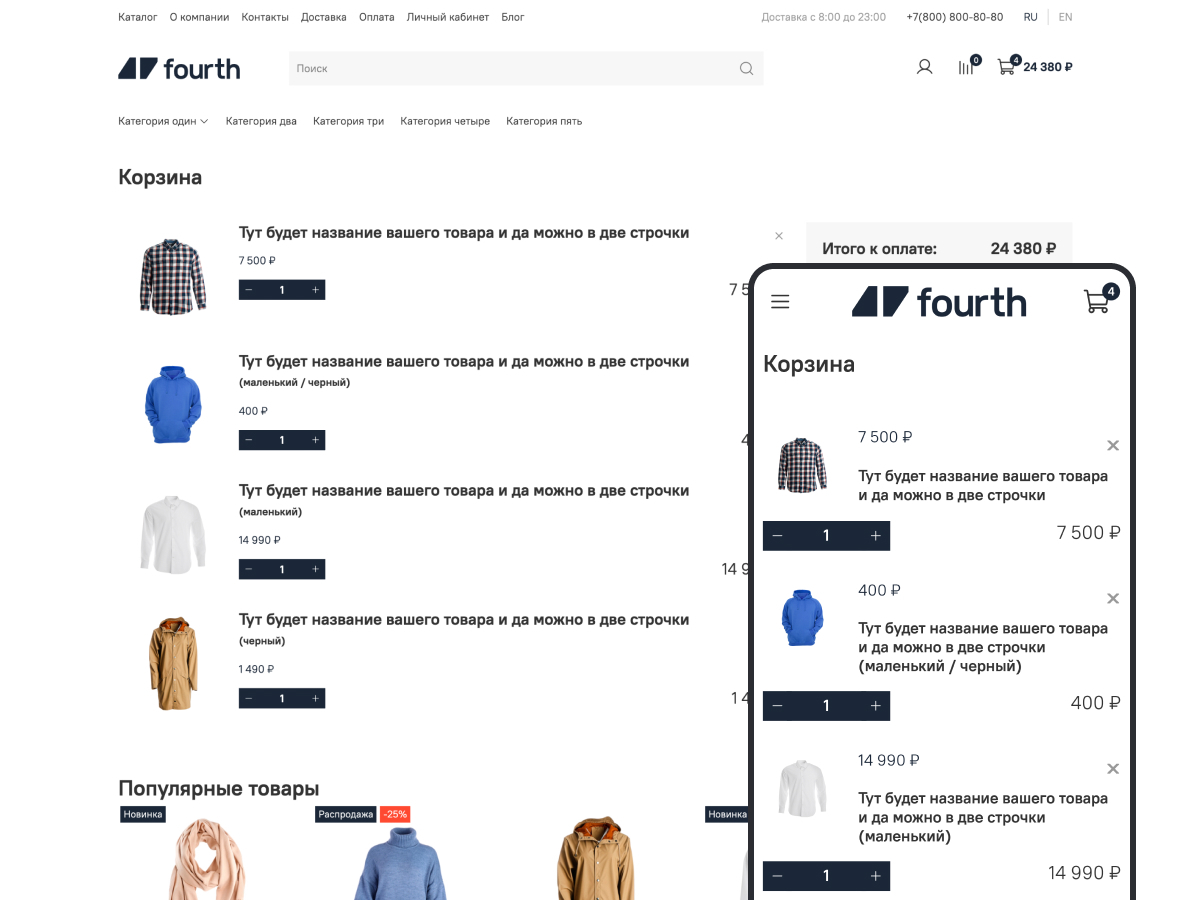Open the desktop header cart icon

1007,66
